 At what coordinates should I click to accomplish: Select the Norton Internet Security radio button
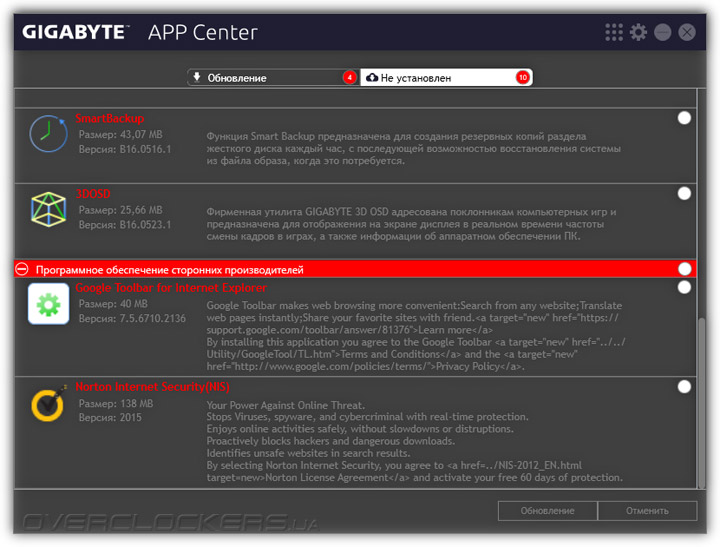tap(684, 387)
